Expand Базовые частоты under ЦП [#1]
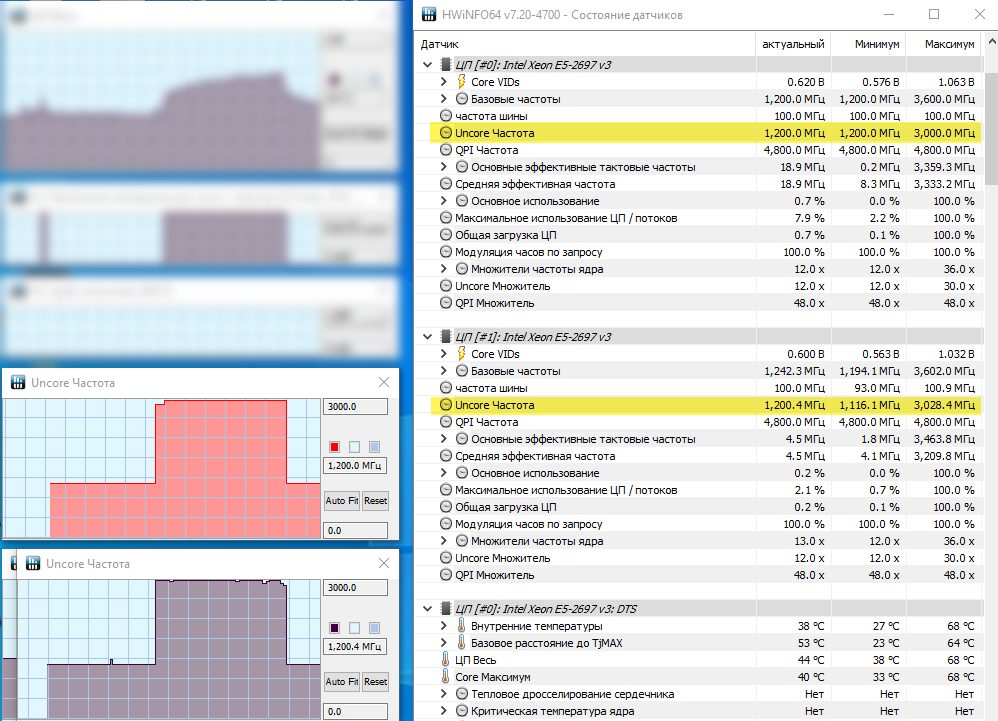The width and height of the screenshot is (998, 721). (x=444, y=371)
